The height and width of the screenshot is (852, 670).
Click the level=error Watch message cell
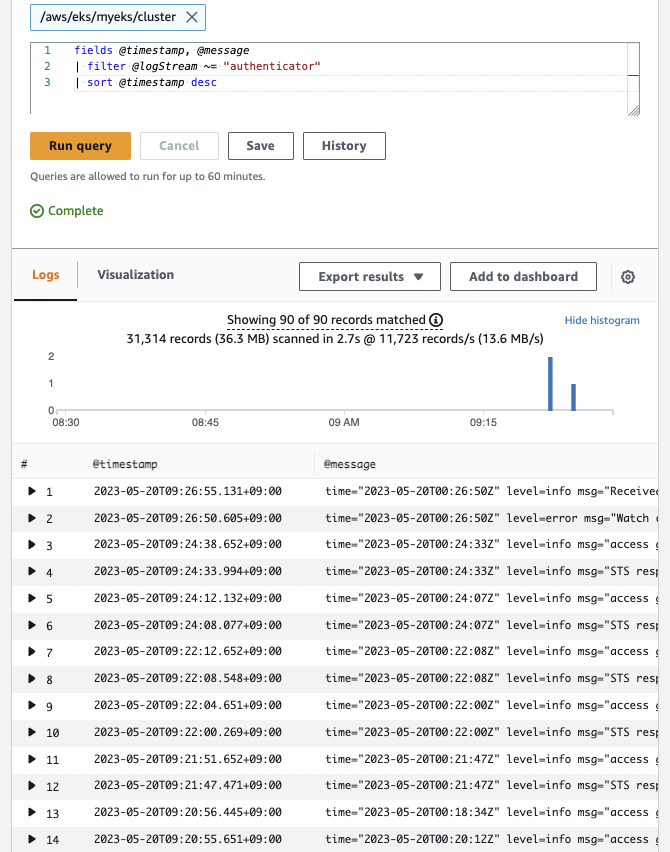(491, 518)
